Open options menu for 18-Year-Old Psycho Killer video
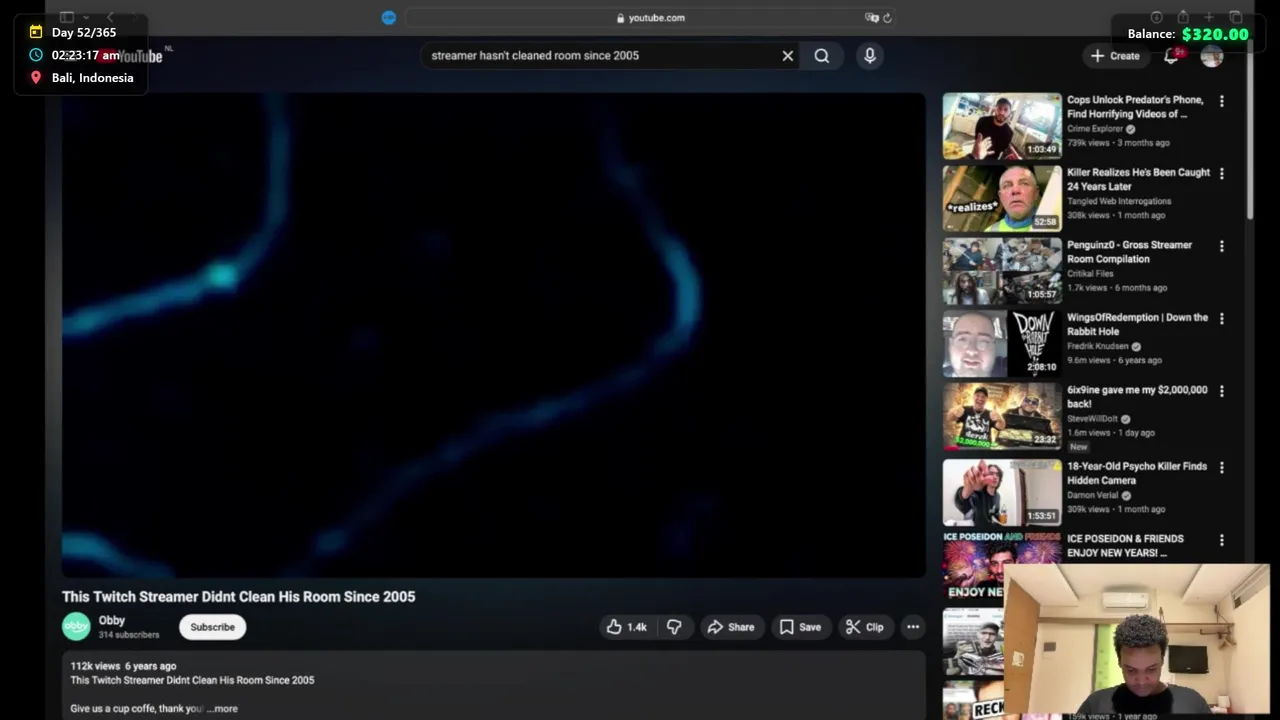1280x720 pixels. [x=1221, y=467]
